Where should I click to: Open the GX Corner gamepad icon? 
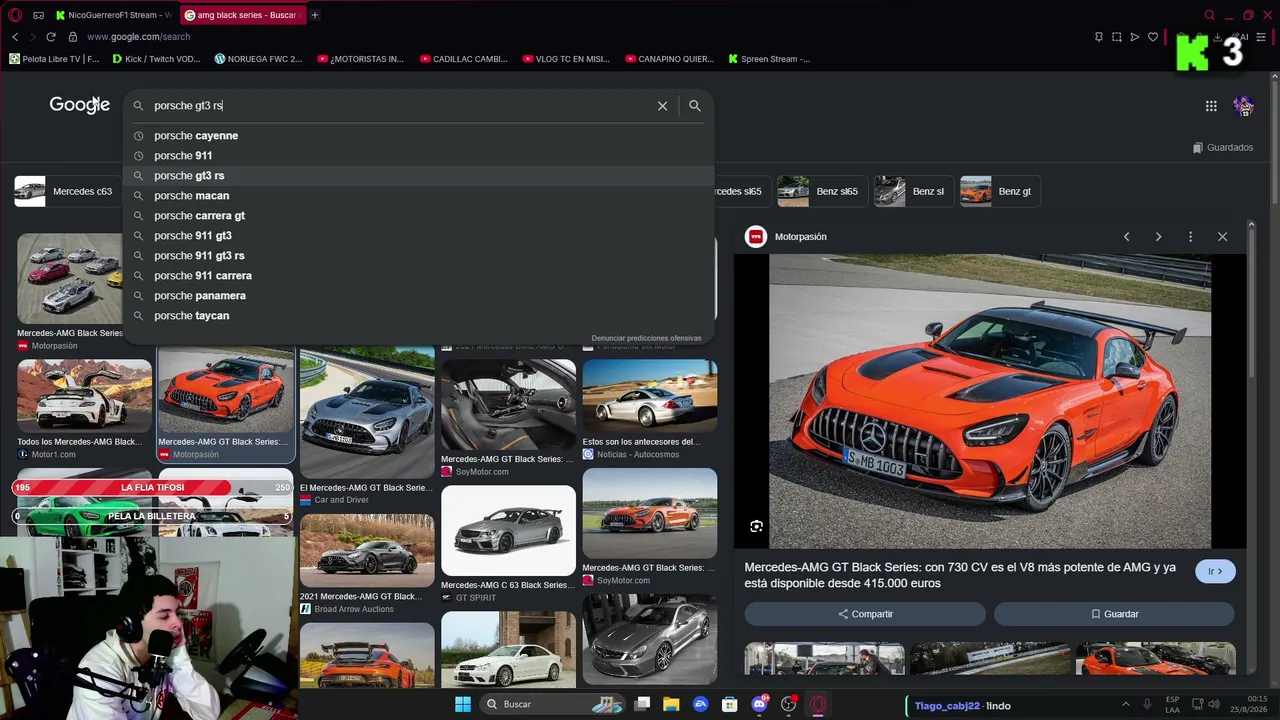pos(38,15)
